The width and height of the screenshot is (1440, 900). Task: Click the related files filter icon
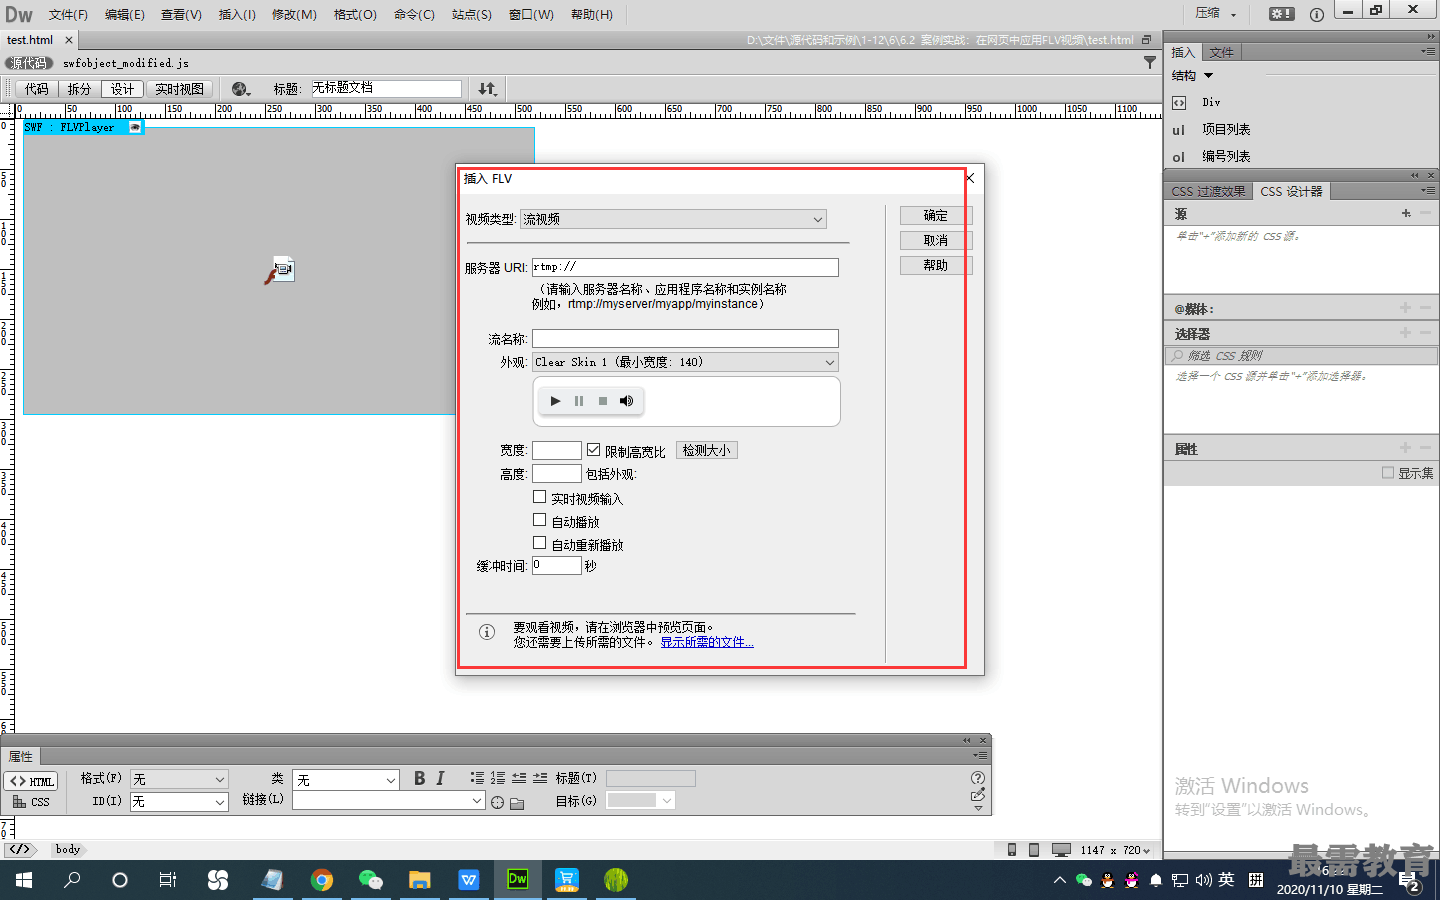(1150, 62)
